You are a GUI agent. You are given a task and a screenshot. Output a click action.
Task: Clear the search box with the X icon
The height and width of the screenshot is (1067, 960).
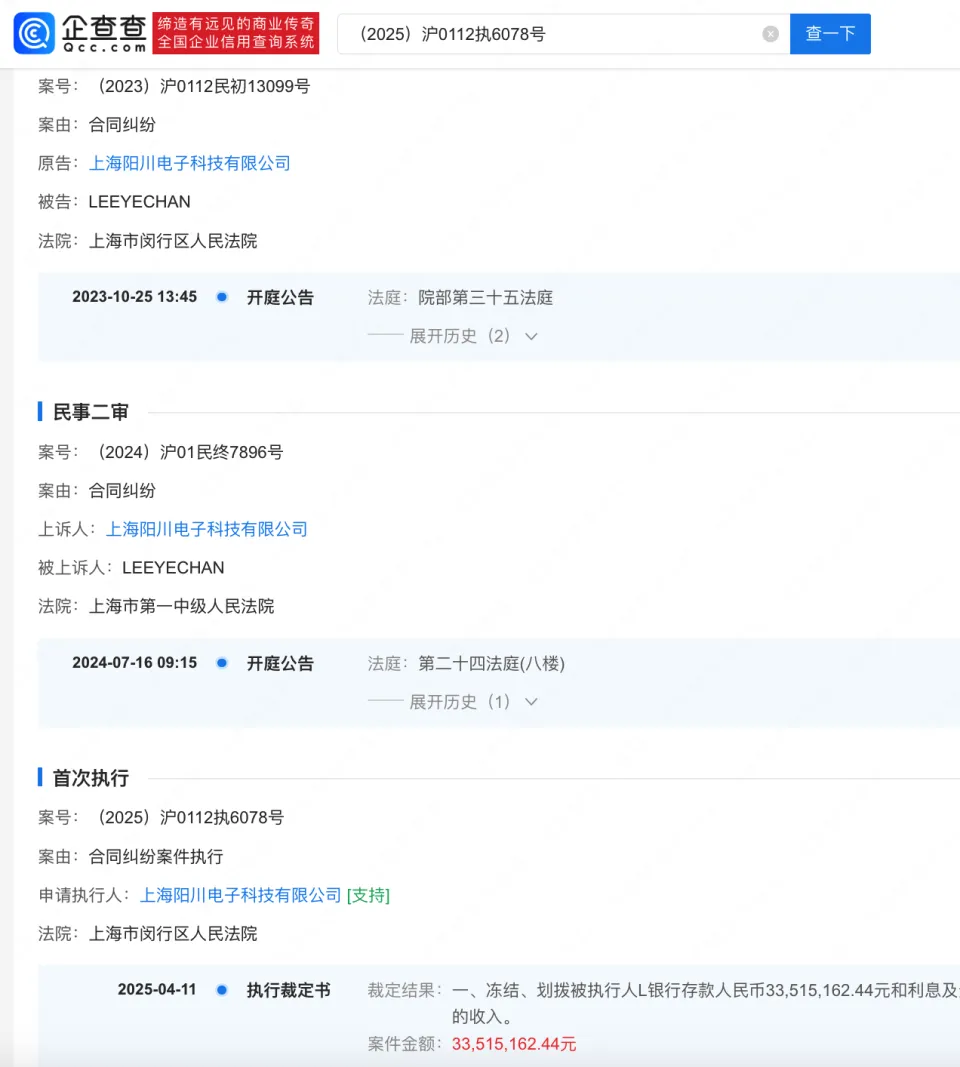pos(770,34)
